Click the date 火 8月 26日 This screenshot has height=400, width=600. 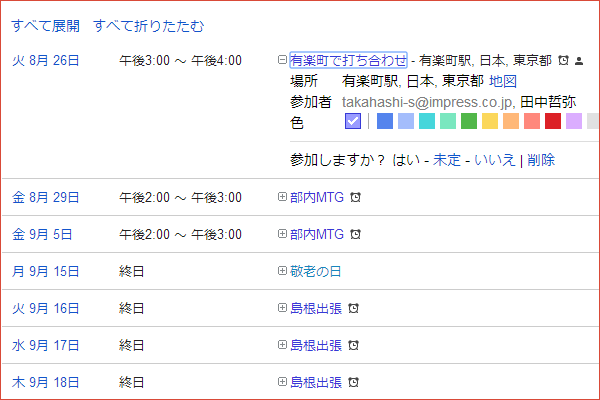(46, 60)
